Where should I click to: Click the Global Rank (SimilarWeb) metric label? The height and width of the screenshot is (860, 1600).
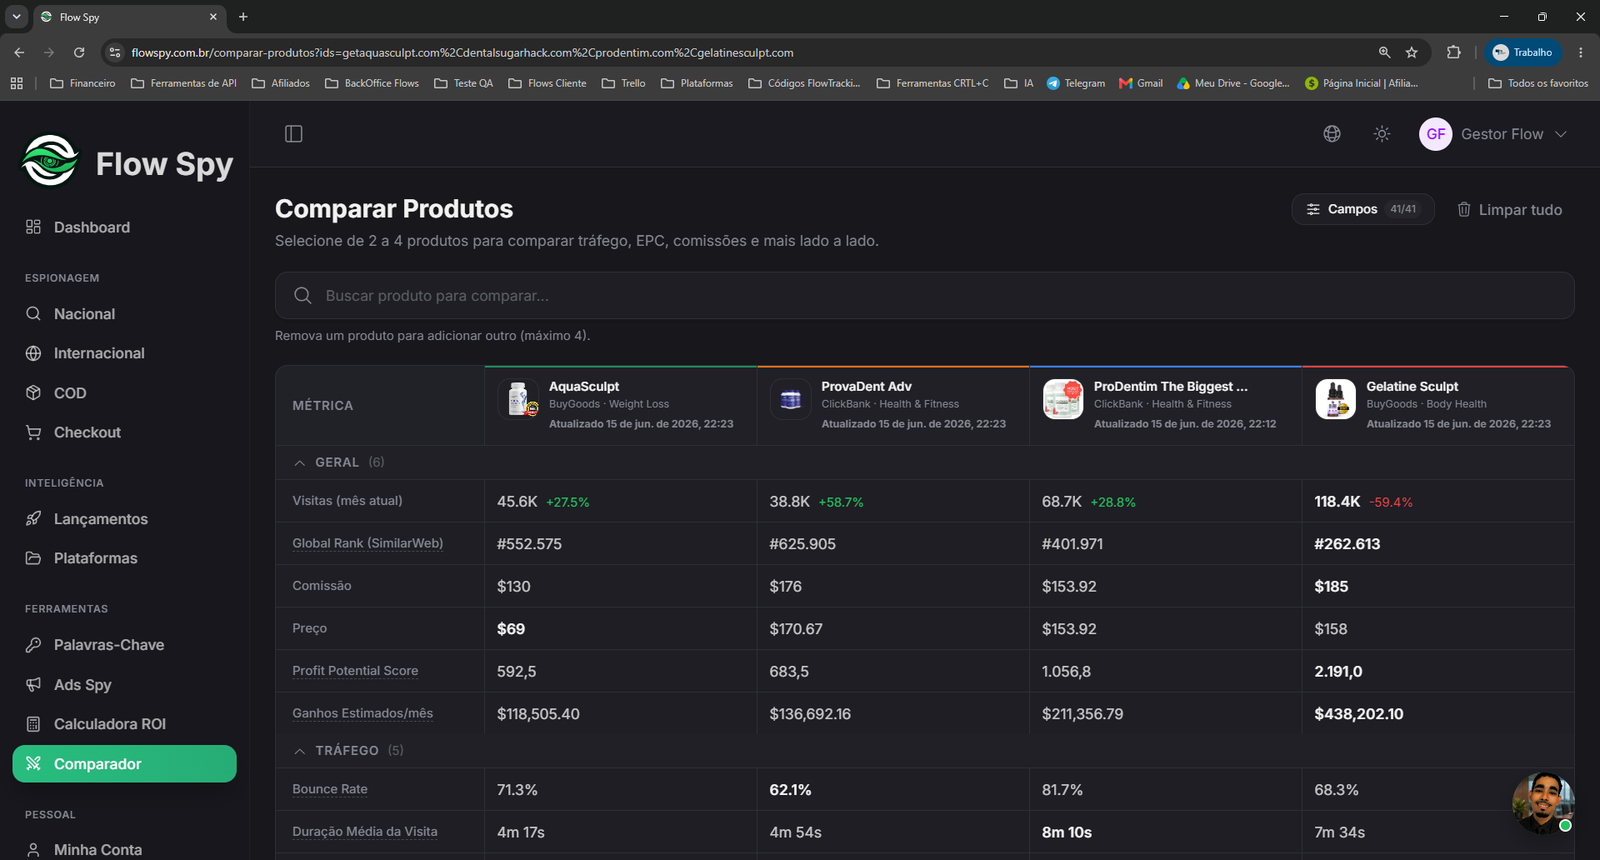(368, 543)
